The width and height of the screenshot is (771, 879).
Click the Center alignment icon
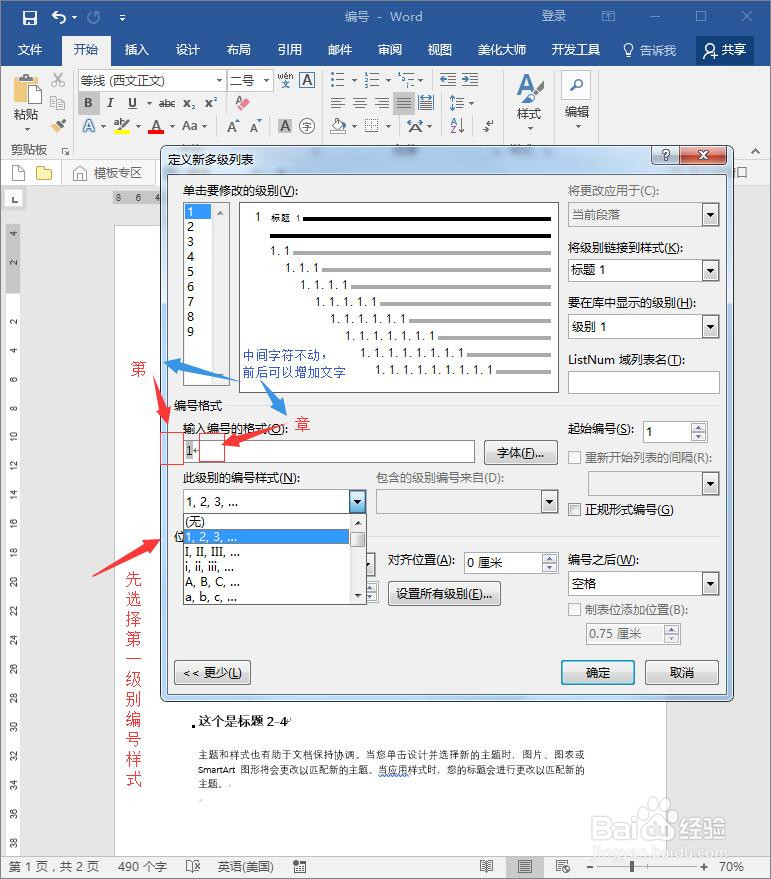pos(359,103)
